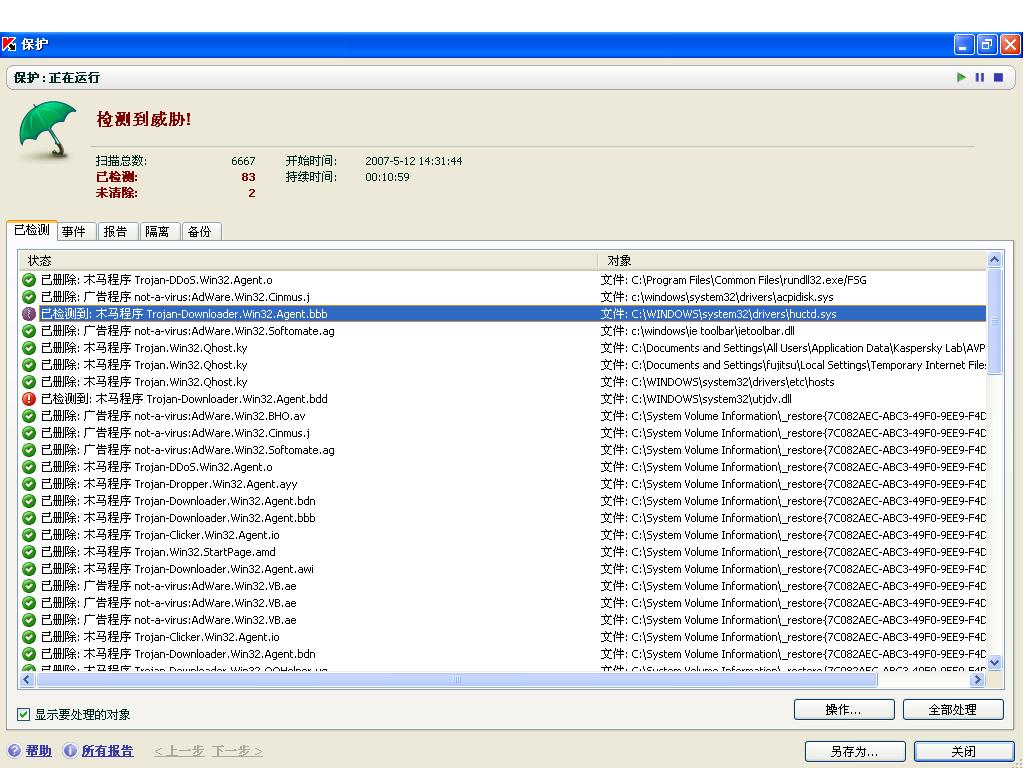The image size is (1024, 768).
Task: Select the drivers\etc\hosts file path
Action: click(717, 382)
